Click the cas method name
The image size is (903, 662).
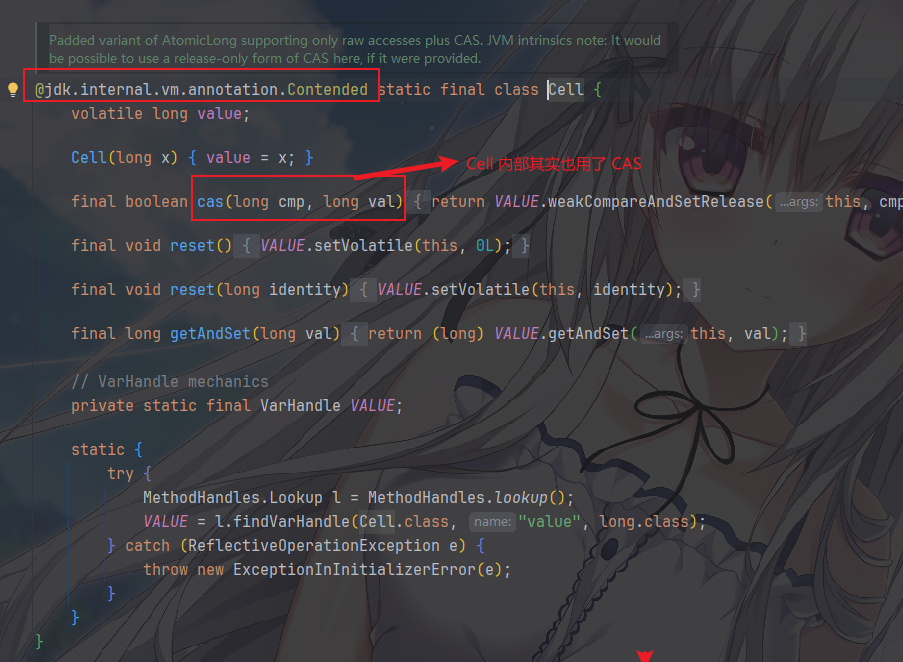click(x=210, y=201)
